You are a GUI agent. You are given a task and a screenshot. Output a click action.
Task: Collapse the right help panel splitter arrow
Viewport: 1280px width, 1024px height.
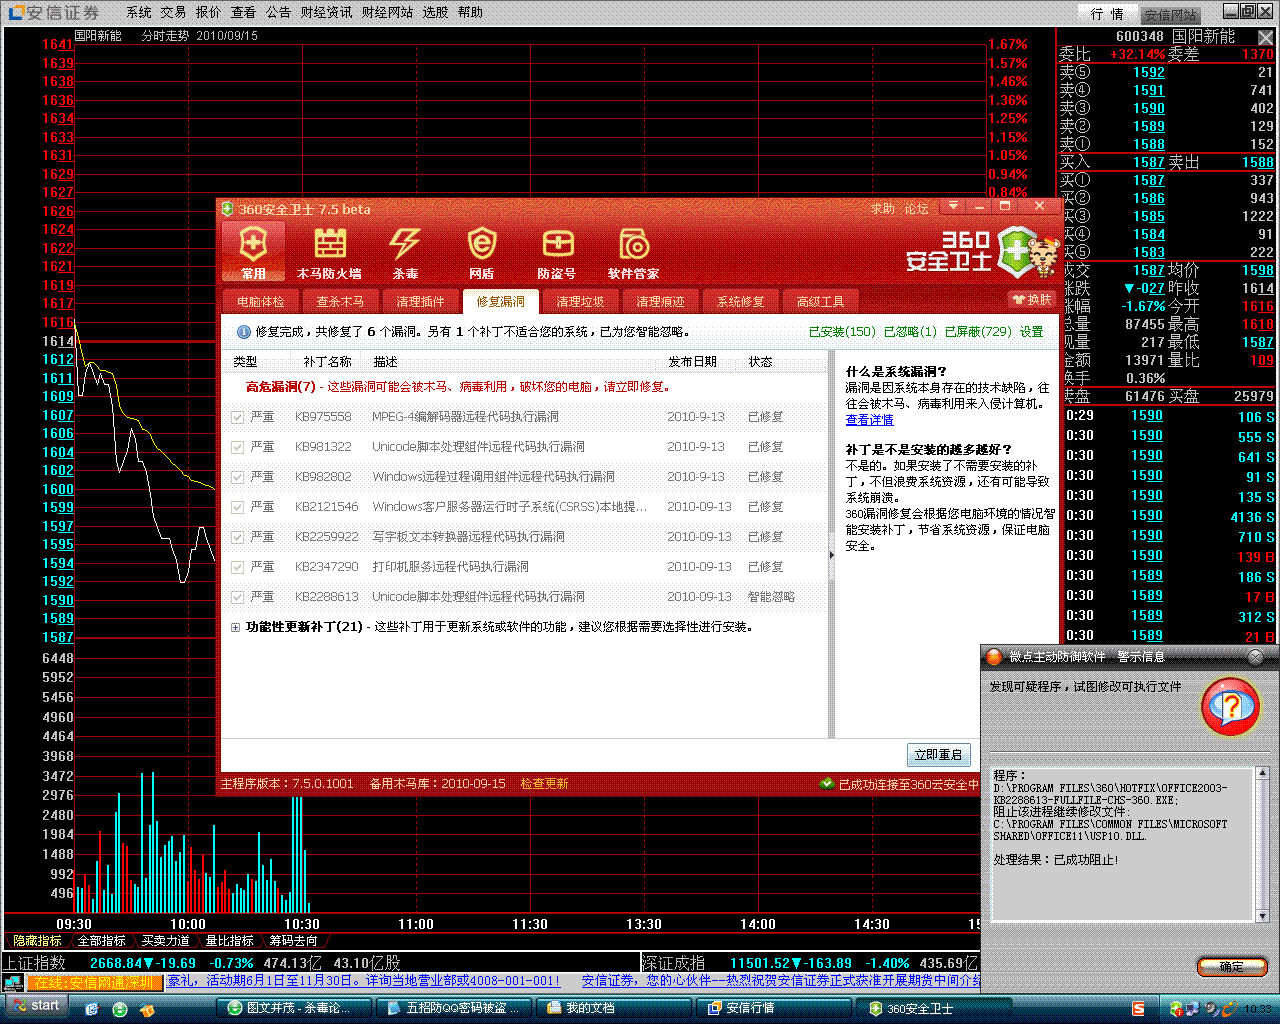(x=831, y=555)
